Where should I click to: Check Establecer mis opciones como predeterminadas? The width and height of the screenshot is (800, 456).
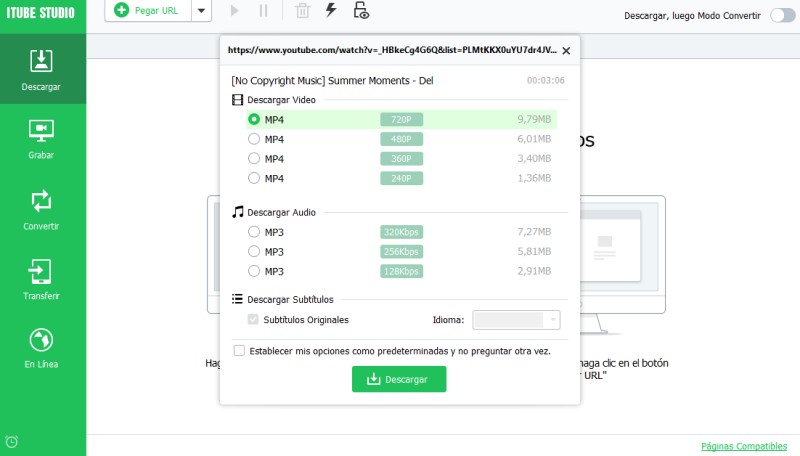(239, 350)
